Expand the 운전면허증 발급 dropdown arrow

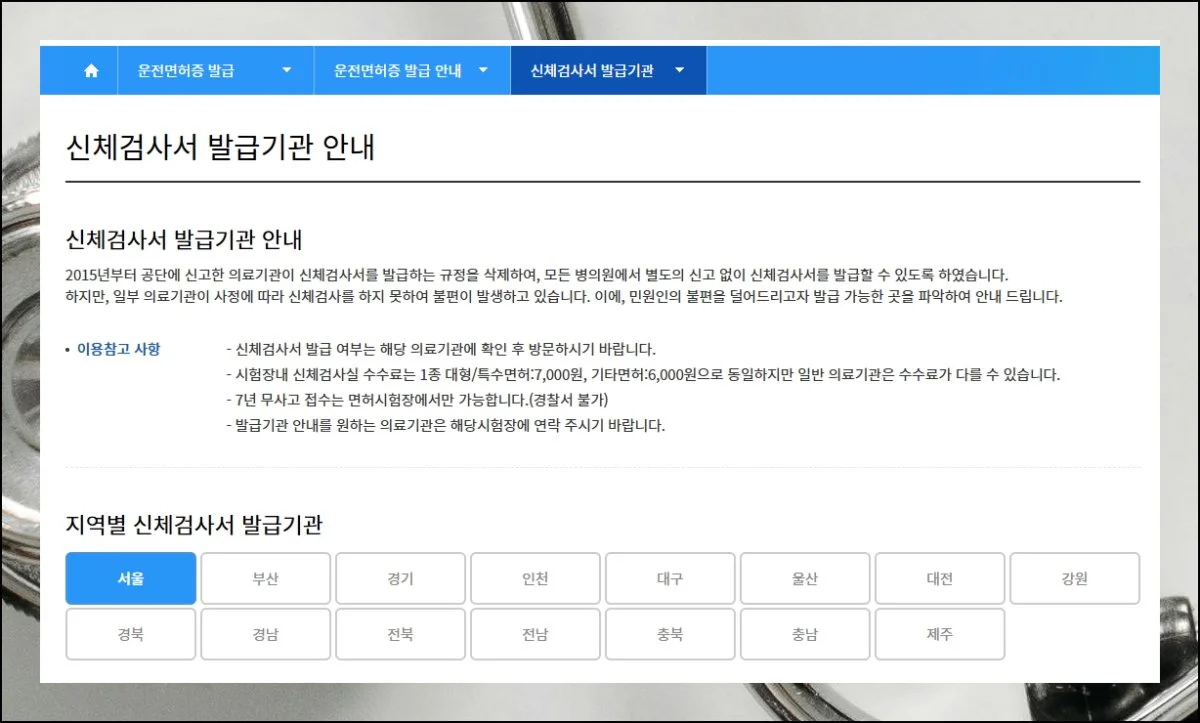click(287, 70)
